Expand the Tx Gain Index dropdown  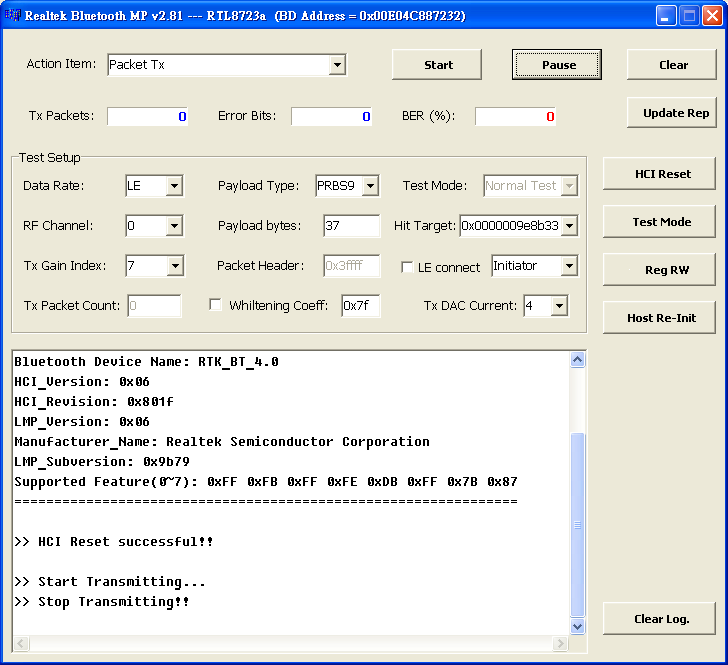coord(175,266)
